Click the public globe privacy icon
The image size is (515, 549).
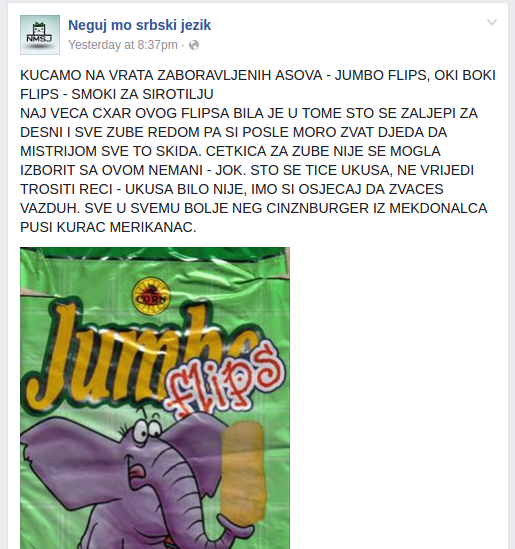[x=194, y=45]
